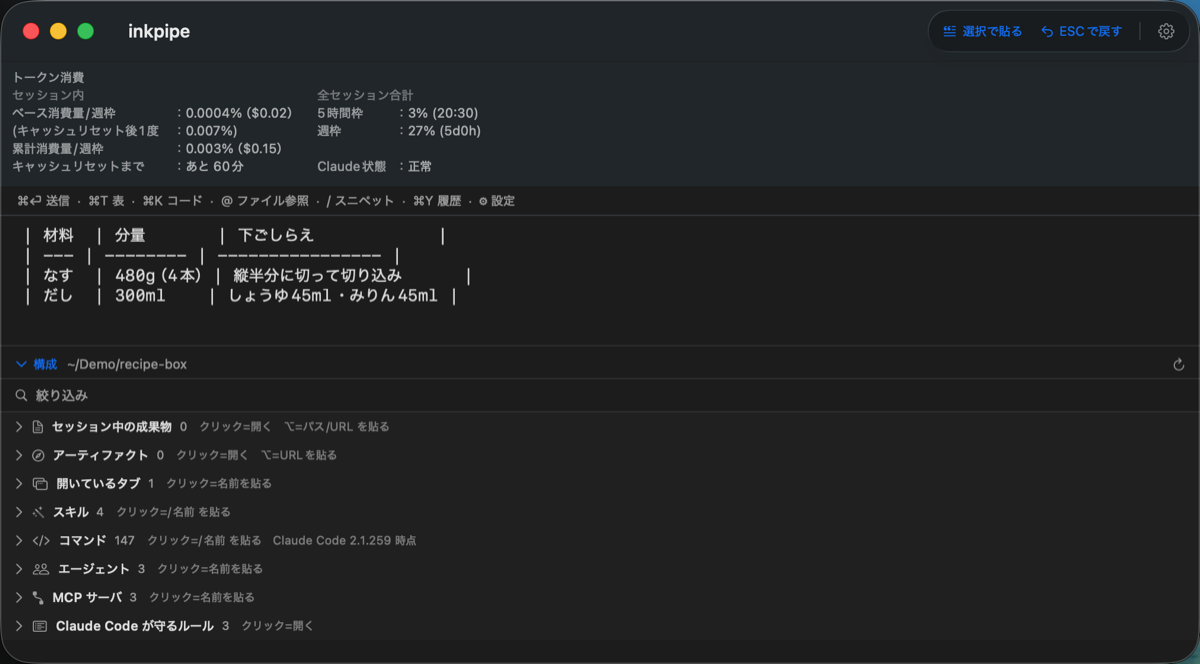Click the だし 300ml table row
The image size is (1200, 664).
[x=241, y=296]
